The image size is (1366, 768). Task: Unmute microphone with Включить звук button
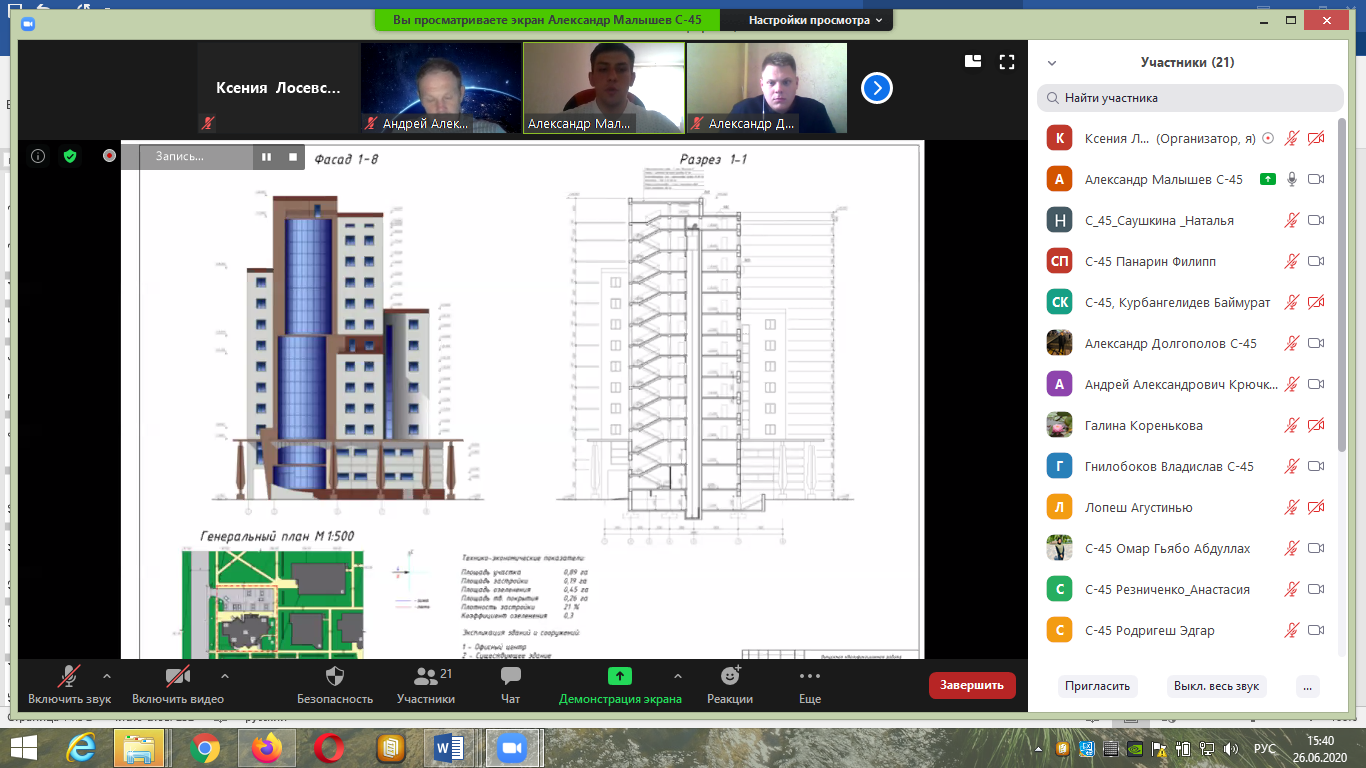(x=69, y=685)
